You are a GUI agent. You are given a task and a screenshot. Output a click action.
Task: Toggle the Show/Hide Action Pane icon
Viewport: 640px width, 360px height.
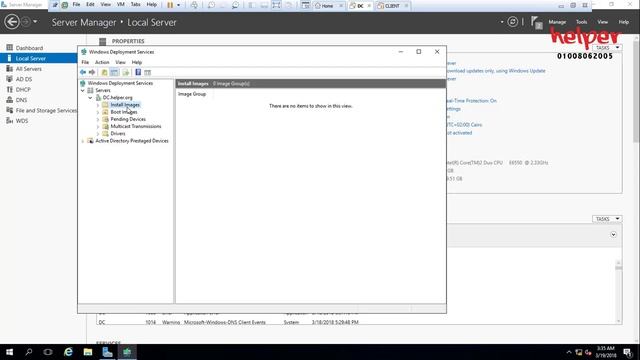(148, 72)
